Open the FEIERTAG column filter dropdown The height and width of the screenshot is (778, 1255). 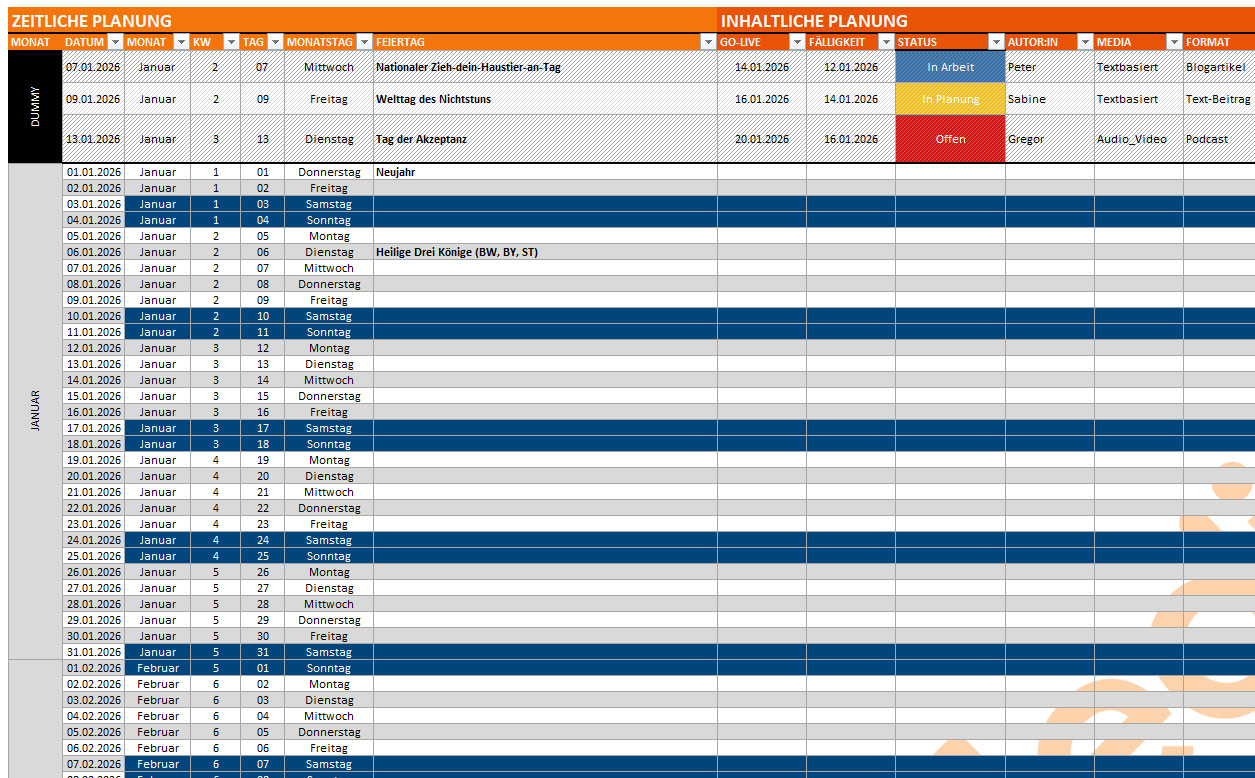point(709,42)
